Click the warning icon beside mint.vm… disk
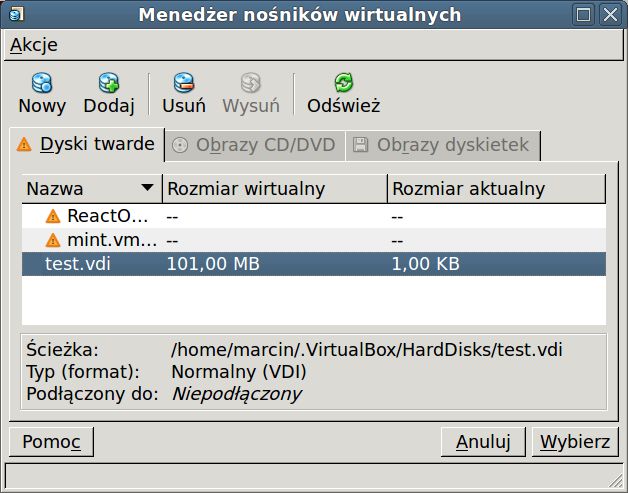This screenshot has width=628, height=493. coord(53,240)
